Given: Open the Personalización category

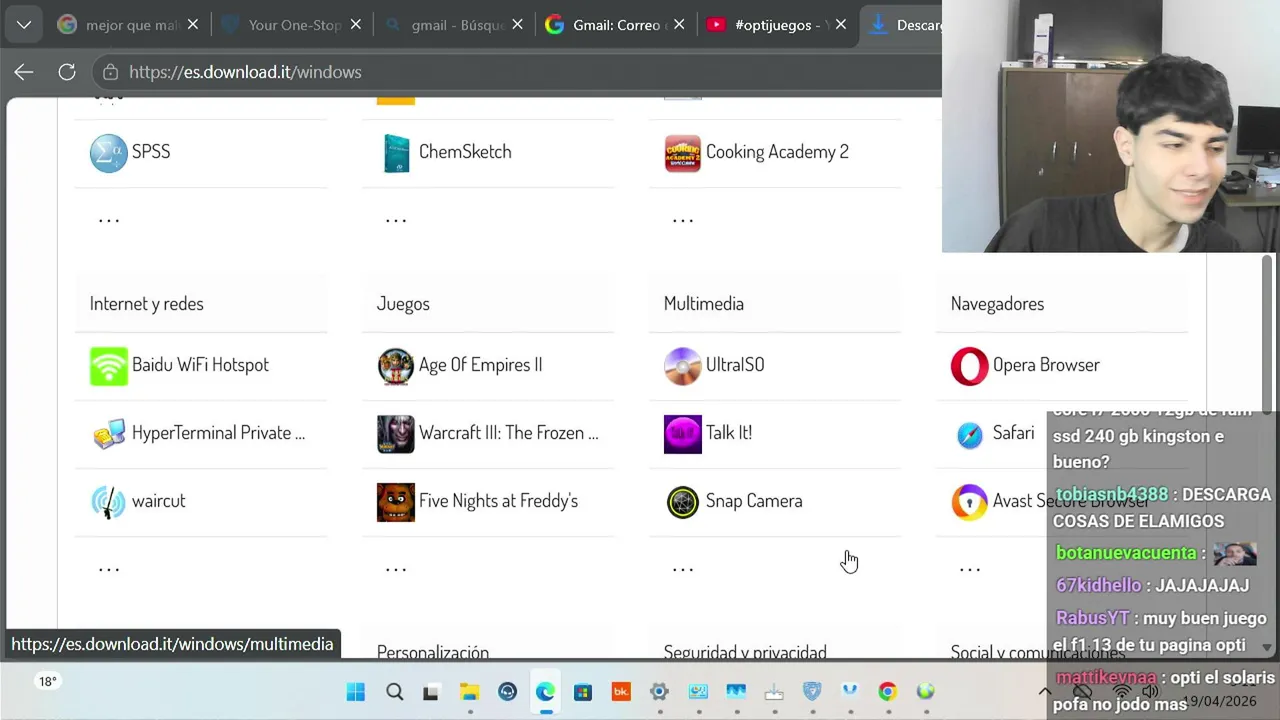Looking at the screenshot, I should point(433,652).
